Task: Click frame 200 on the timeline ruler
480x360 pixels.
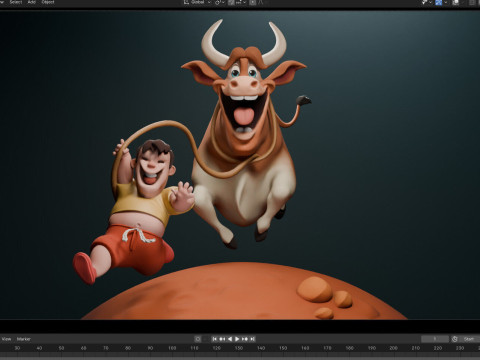Action: pos(394,348)
